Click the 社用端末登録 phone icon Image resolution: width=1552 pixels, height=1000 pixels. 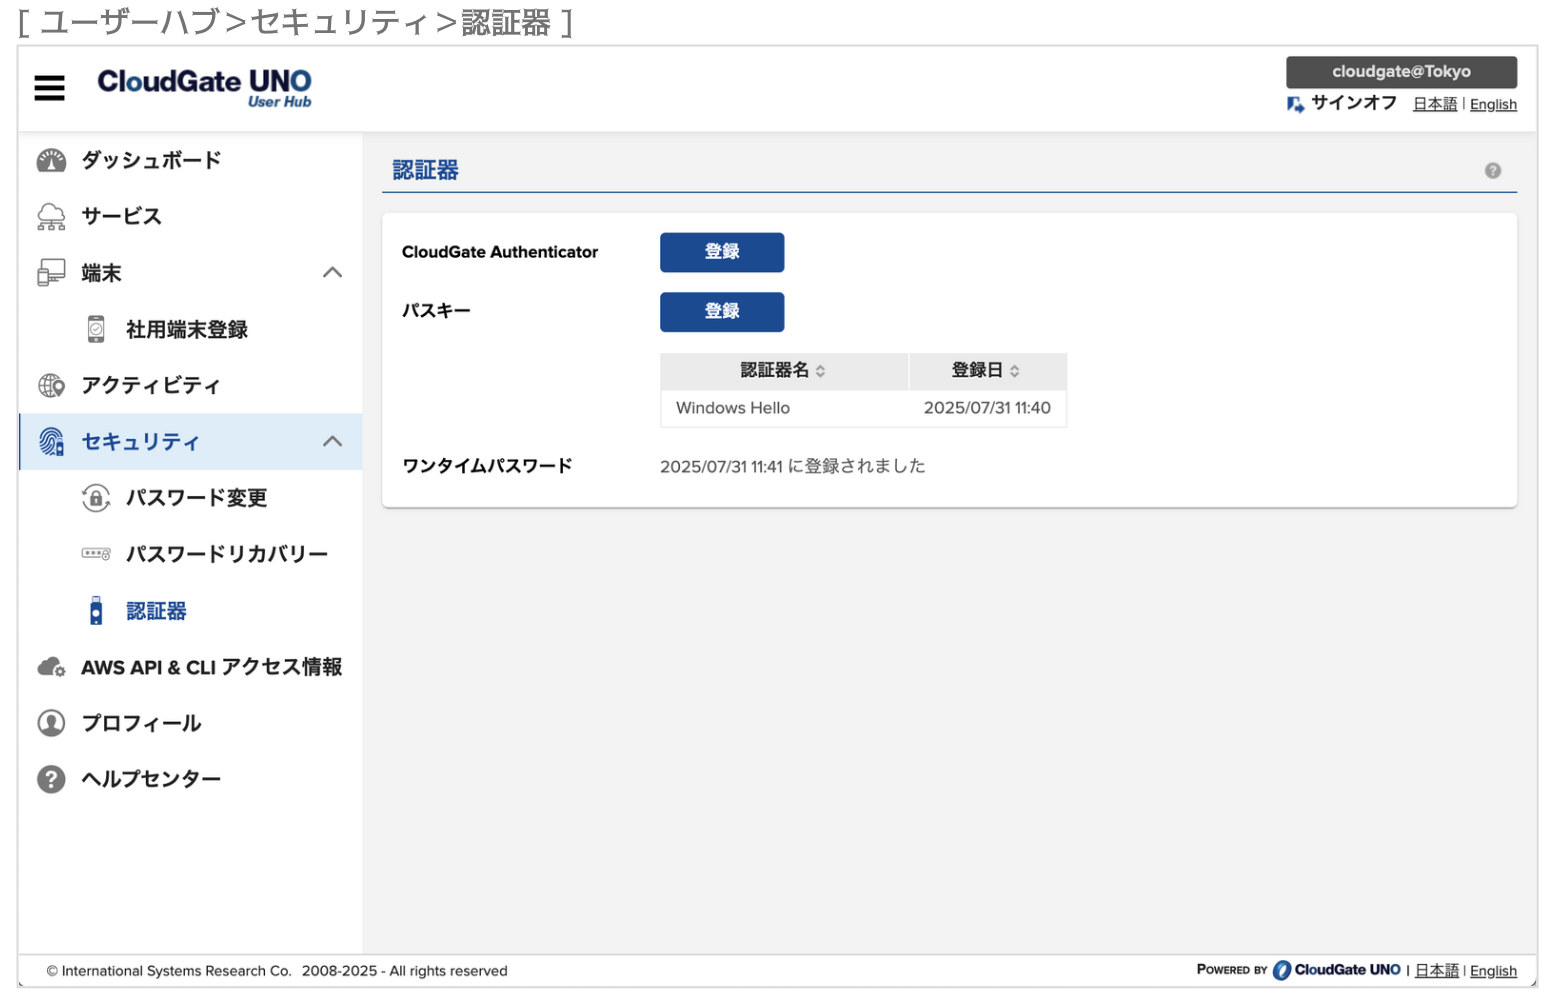(x=96, y=329)
